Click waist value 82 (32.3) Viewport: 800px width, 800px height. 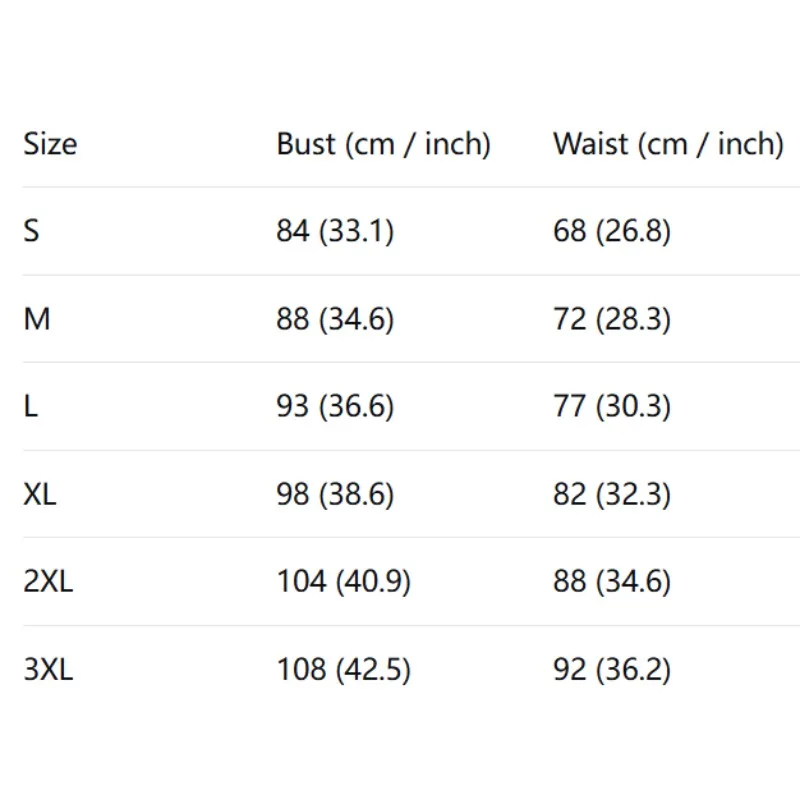pyautogui.click(x=611, y=494)
